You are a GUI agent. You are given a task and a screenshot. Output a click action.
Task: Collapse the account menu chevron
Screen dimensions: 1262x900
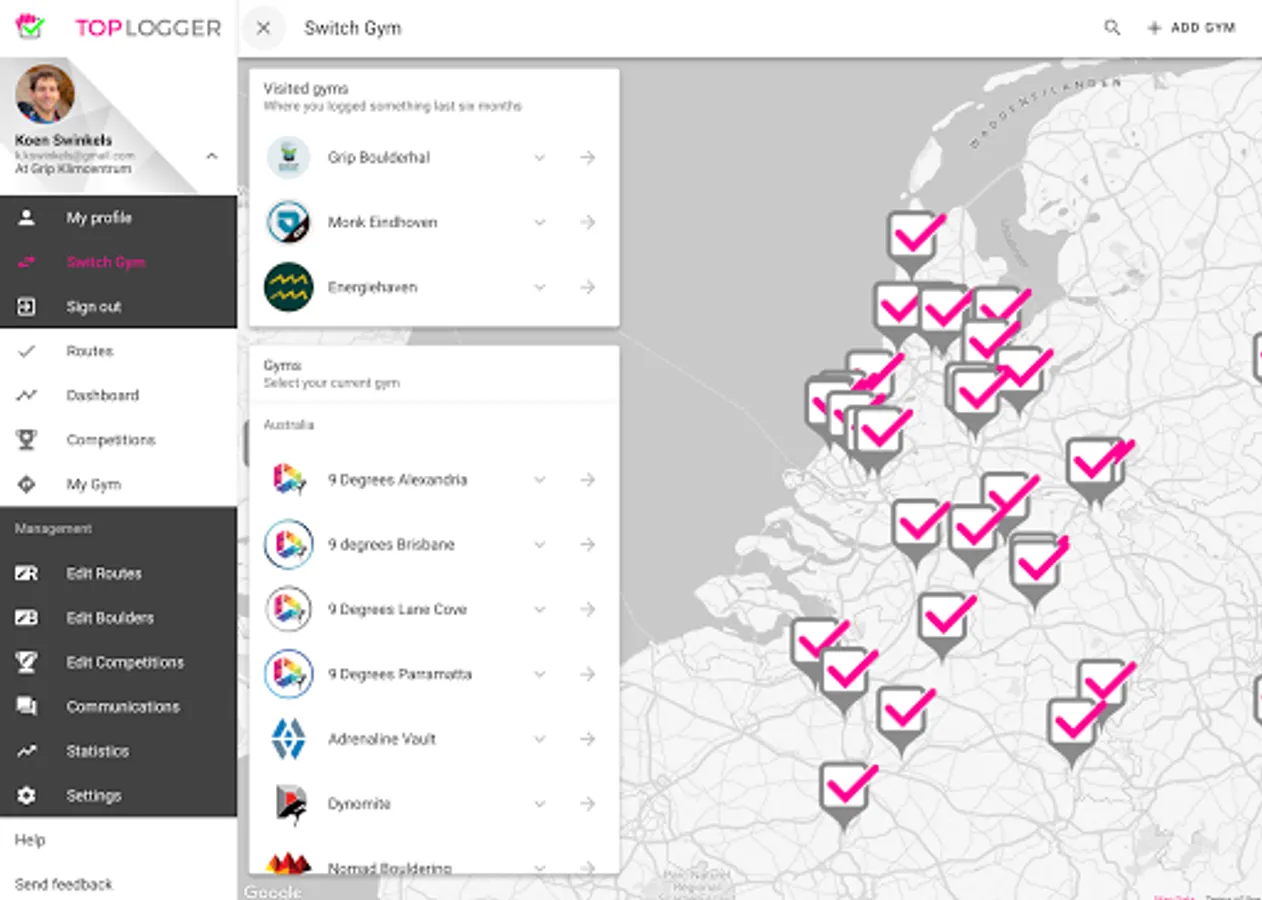click(x=212, y=155)
